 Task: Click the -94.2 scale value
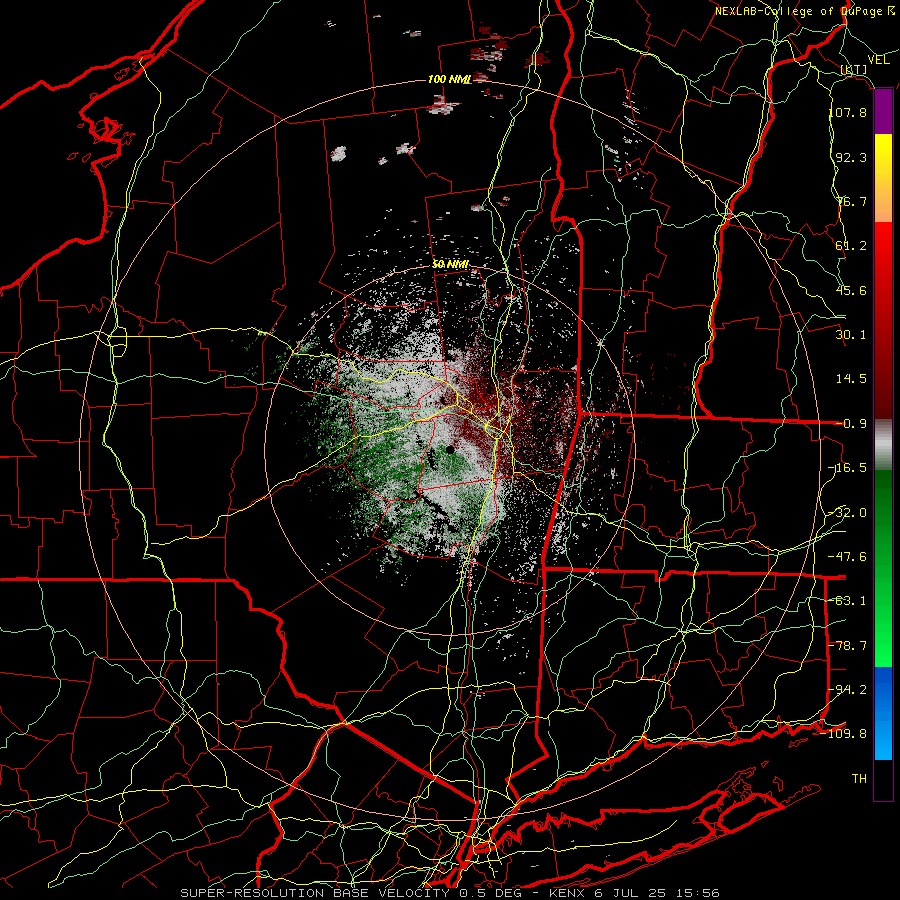pyautogui.click(x=848, y=690)
